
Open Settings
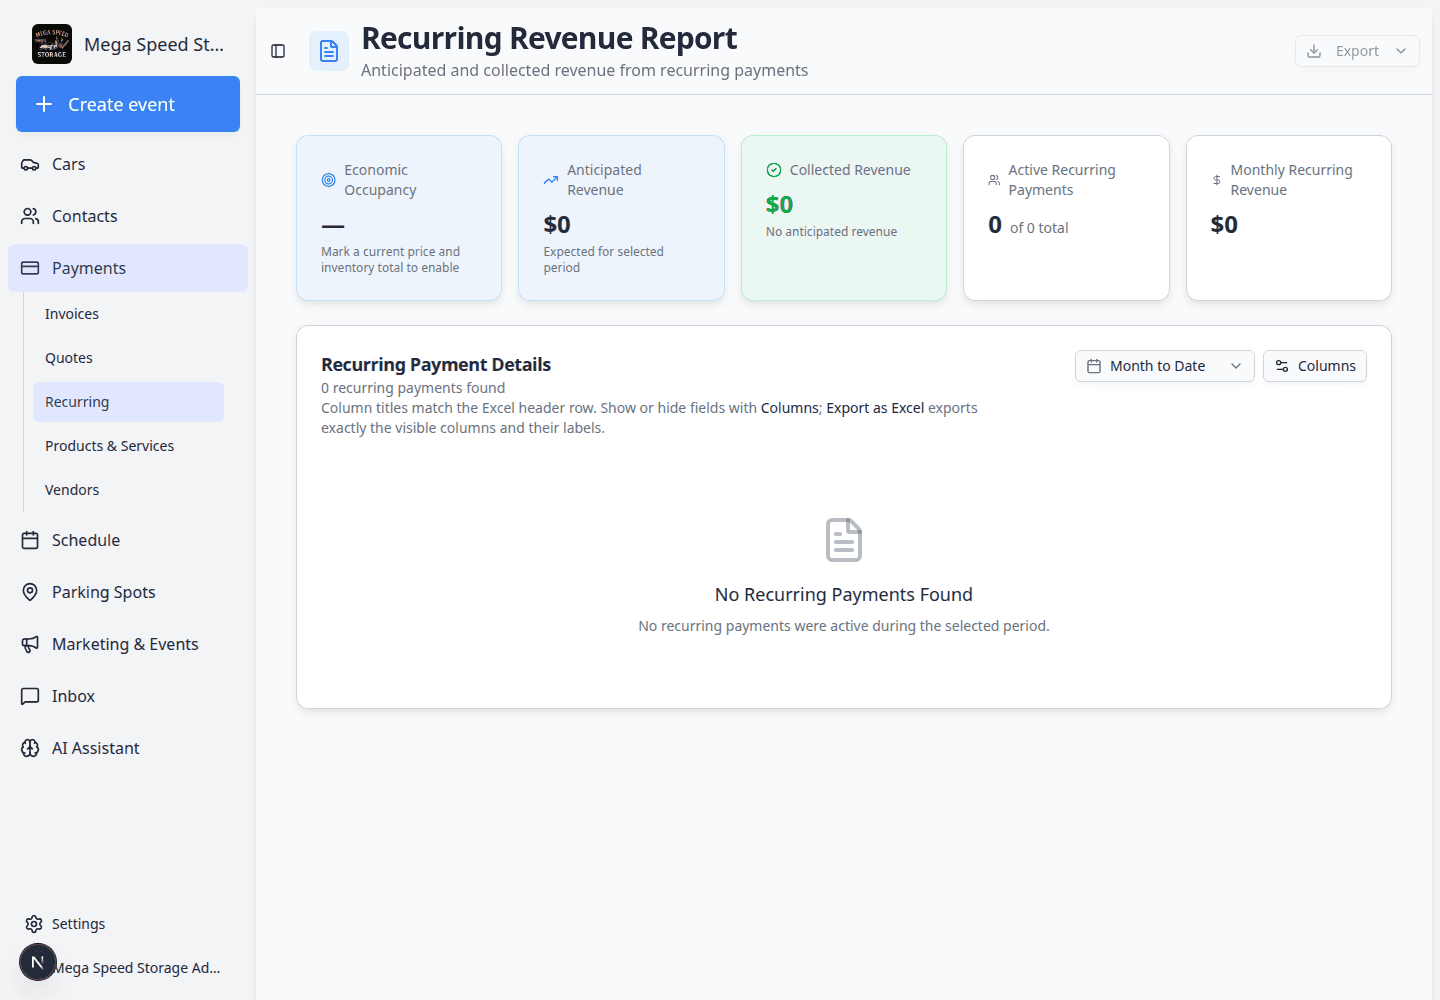128,924
